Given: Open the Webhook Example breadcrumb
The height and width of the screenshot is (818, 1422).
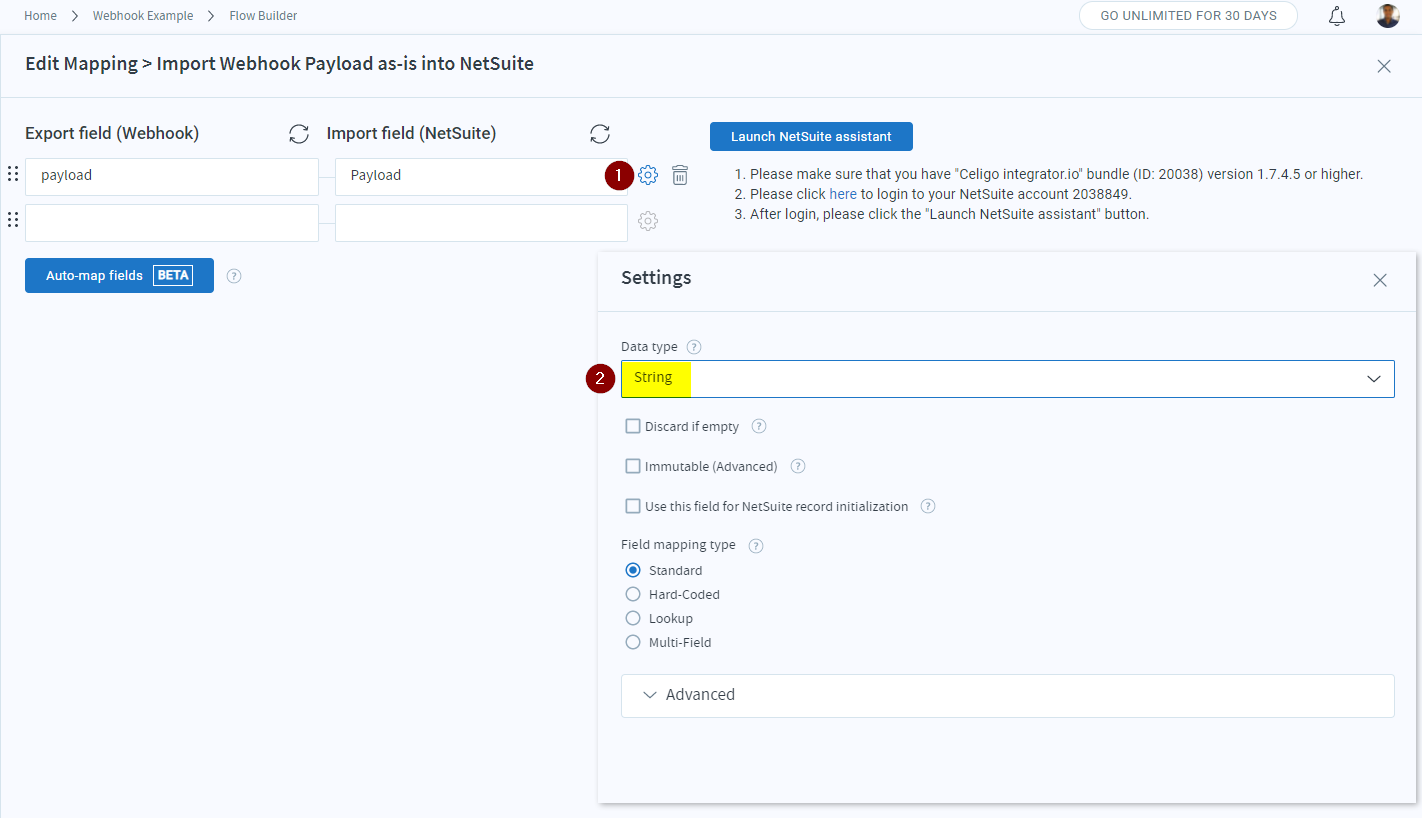Looking at the screenshot, I should (x=142, y=16).
